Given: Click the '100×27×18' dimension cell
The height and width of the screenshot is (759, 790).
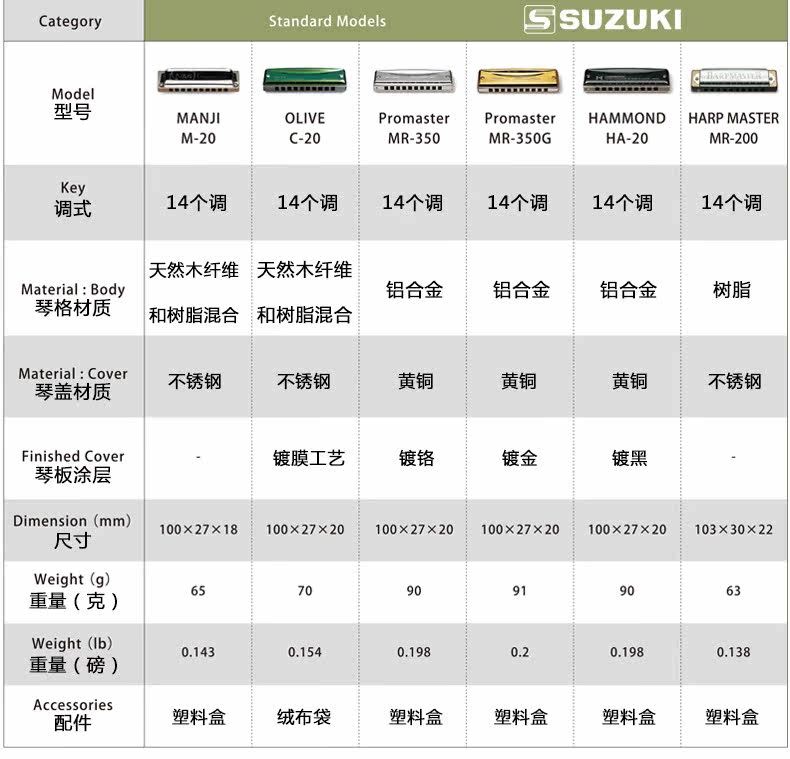Looking at the screenshot, I should (198, 530).
